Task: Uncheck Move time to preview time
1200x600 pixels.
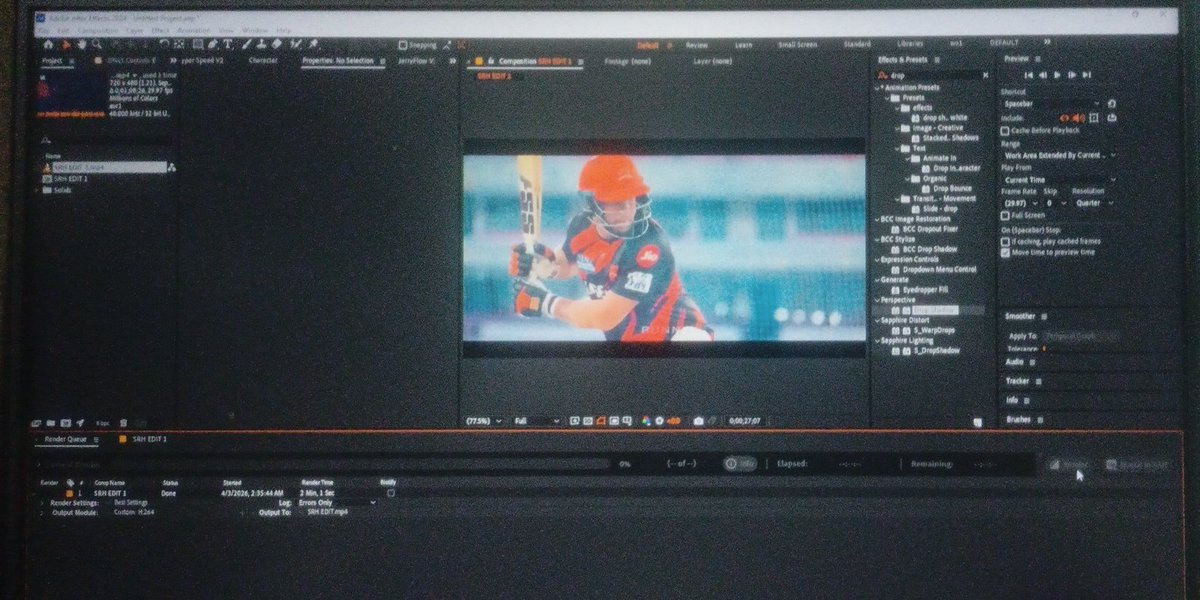Action: (1005, 253)
